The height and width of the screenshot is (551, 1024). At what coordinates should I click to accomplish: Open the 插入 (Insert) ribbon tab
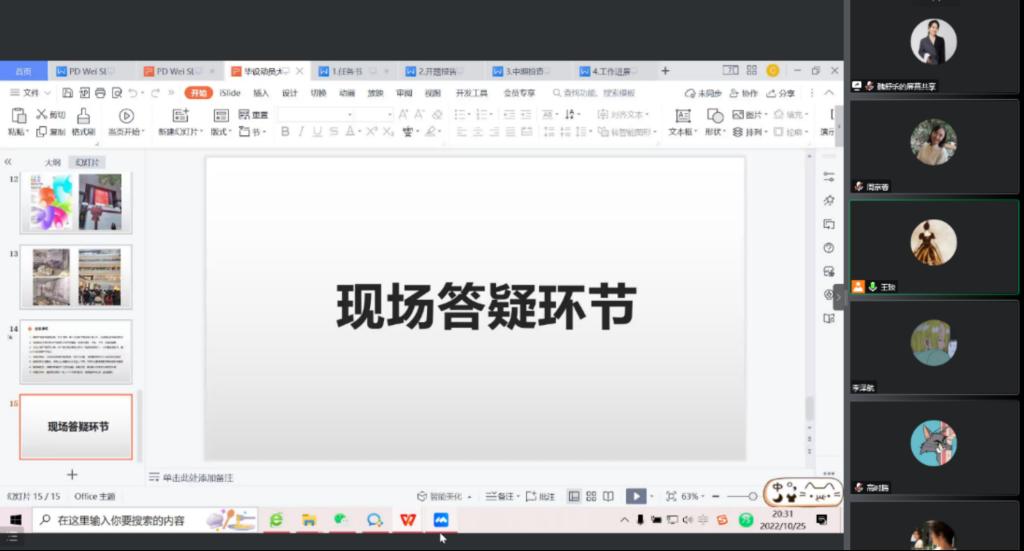pos(261,93)
